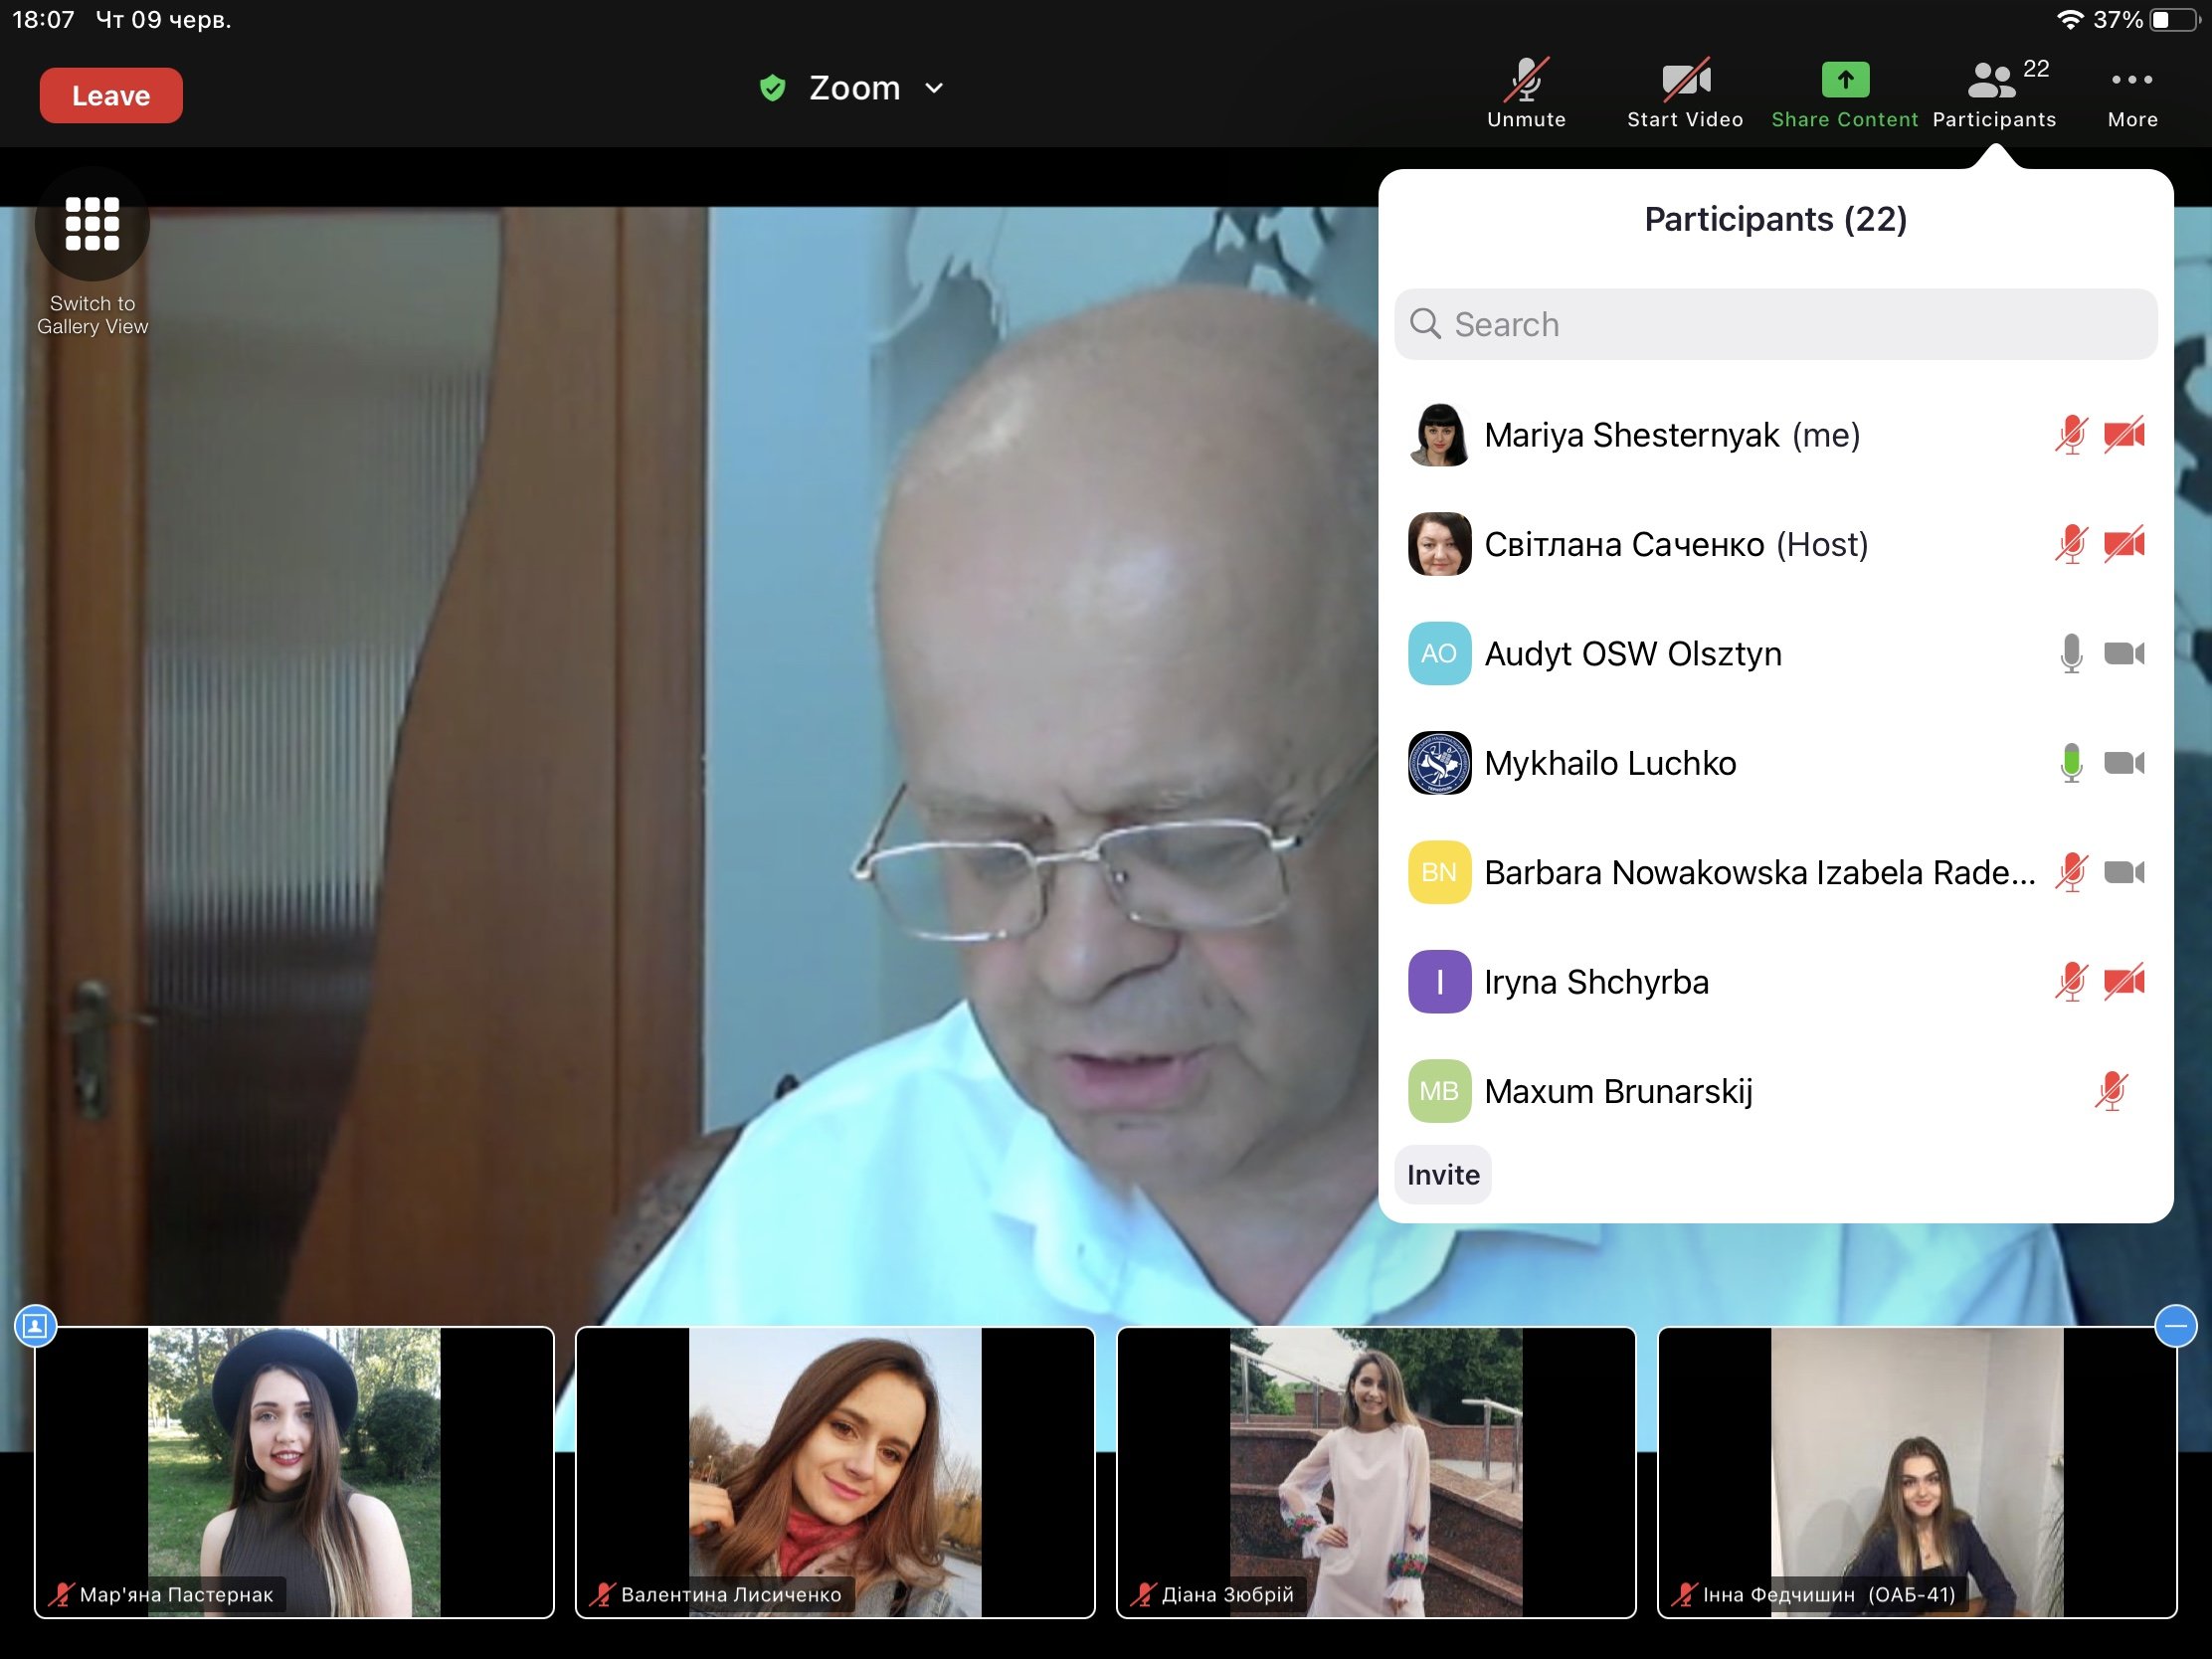
Task: Click Barbara Nowakowska's muted mic icon
Action: click(2071, 872)
